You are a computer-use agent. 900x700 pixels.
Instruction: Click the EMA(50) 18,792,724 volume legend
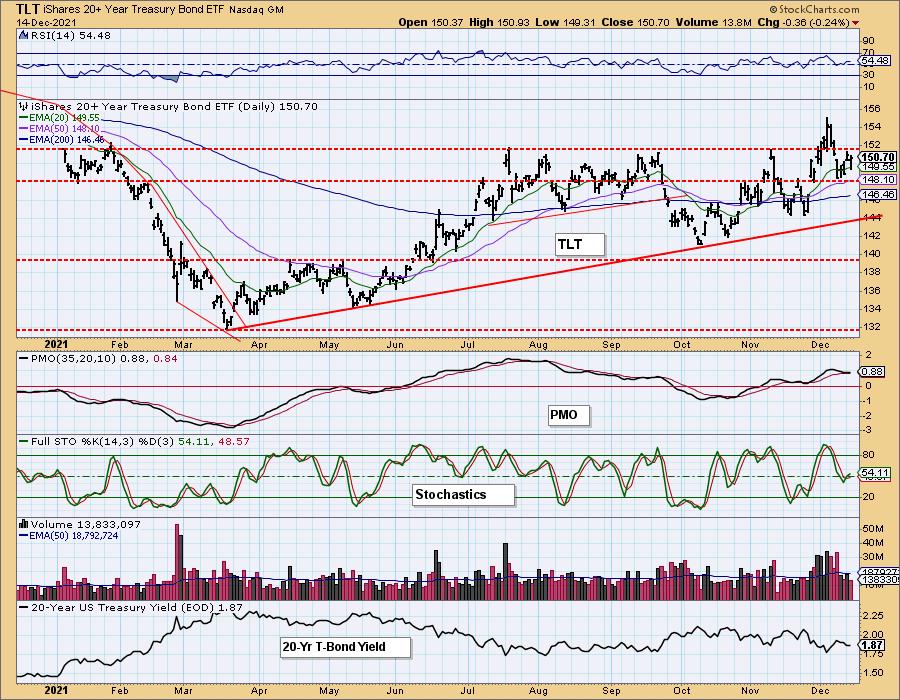click(69, 535)
